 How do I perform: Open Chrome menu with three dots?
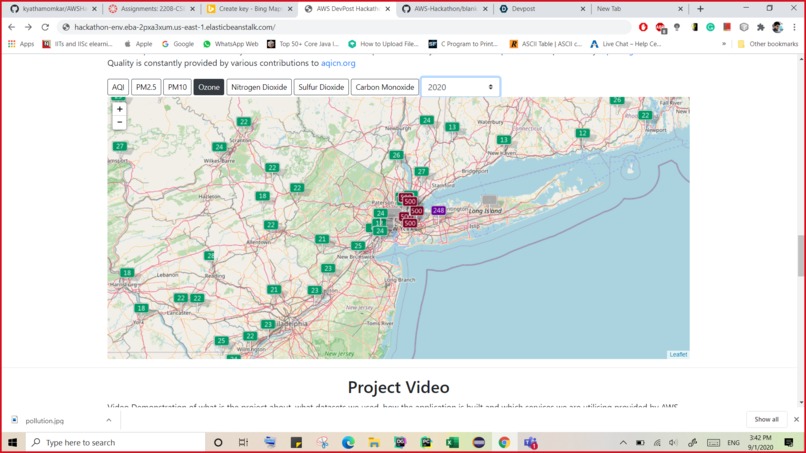click(794, 27)
